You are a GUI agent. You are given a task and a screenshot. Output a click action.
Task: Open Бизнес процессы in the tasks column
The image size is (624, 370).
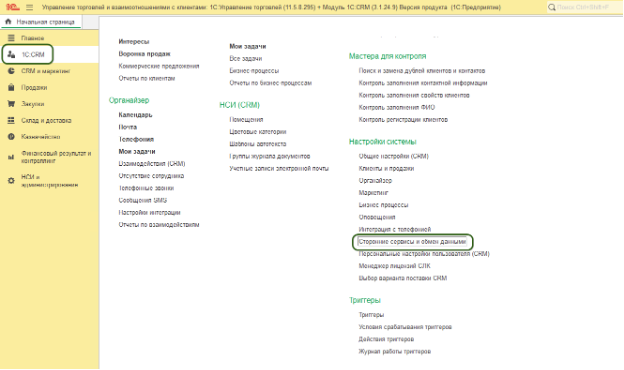(x=254, y=71)
